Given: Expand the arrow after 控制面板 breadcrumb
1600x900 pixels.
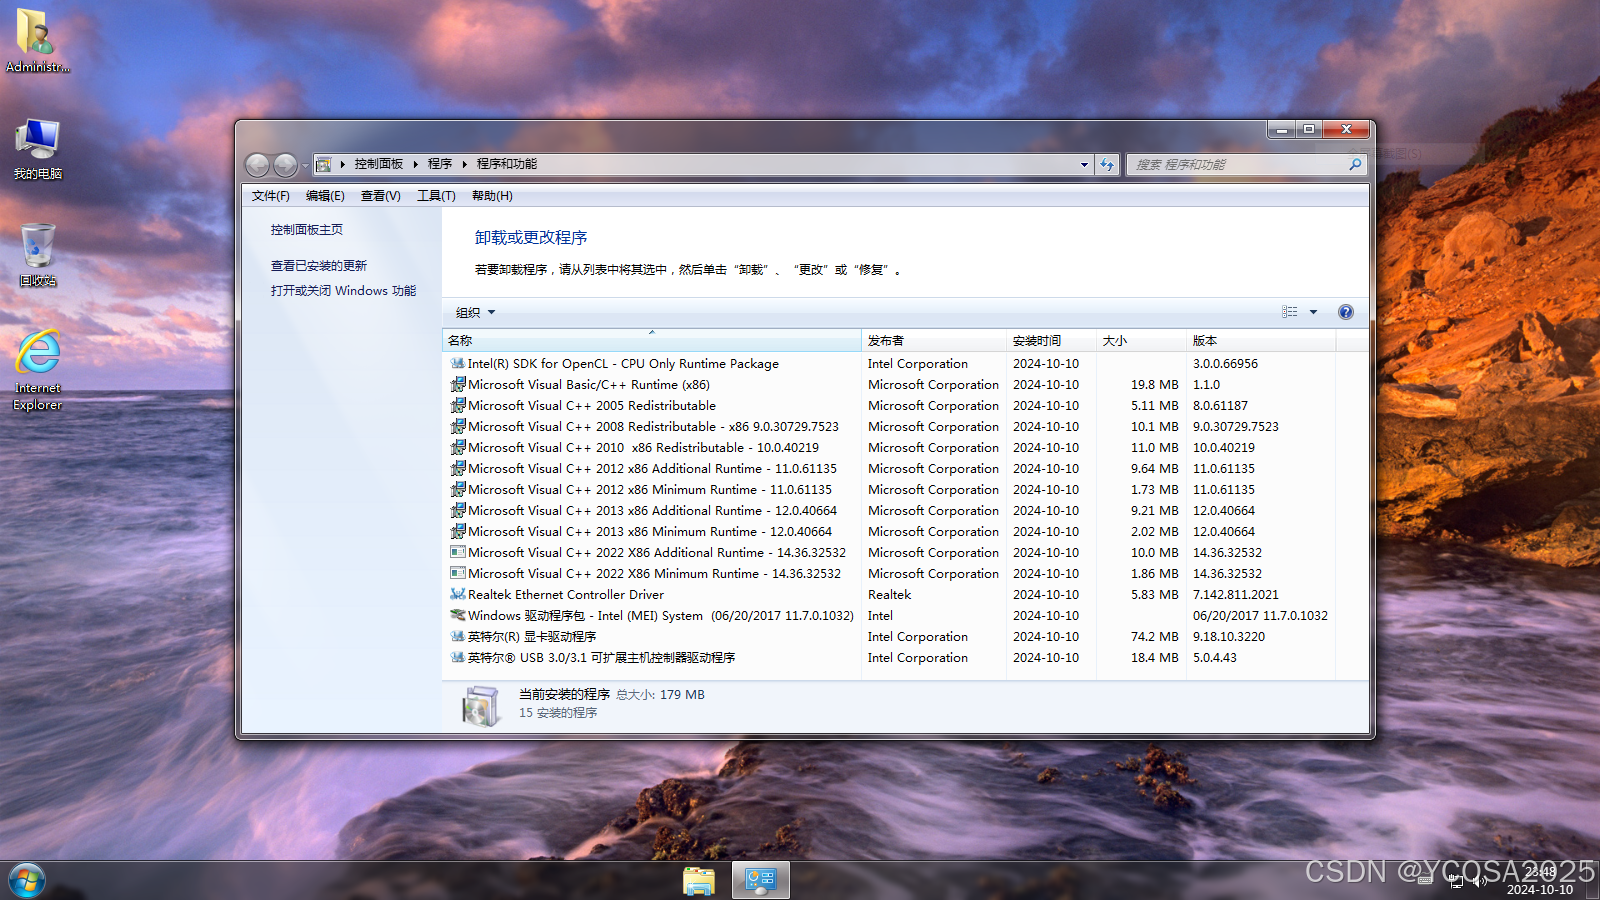Looking at the screenshot, I should tap(416, 164).
